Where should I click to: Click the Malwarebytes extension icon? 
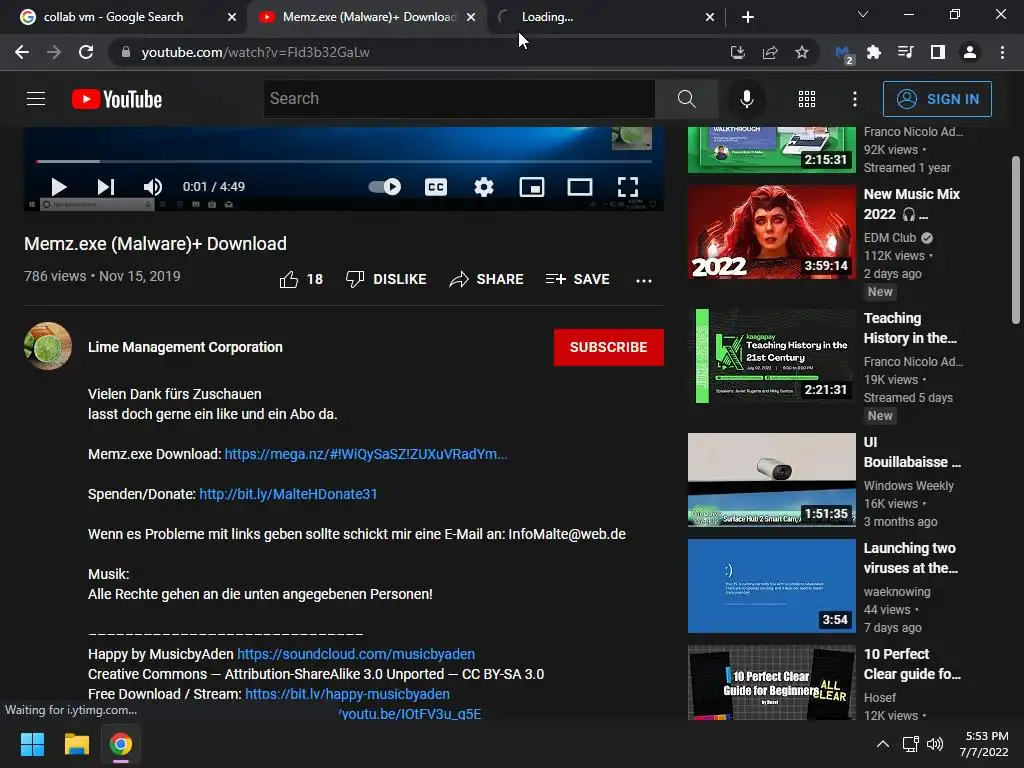(844, 54)
